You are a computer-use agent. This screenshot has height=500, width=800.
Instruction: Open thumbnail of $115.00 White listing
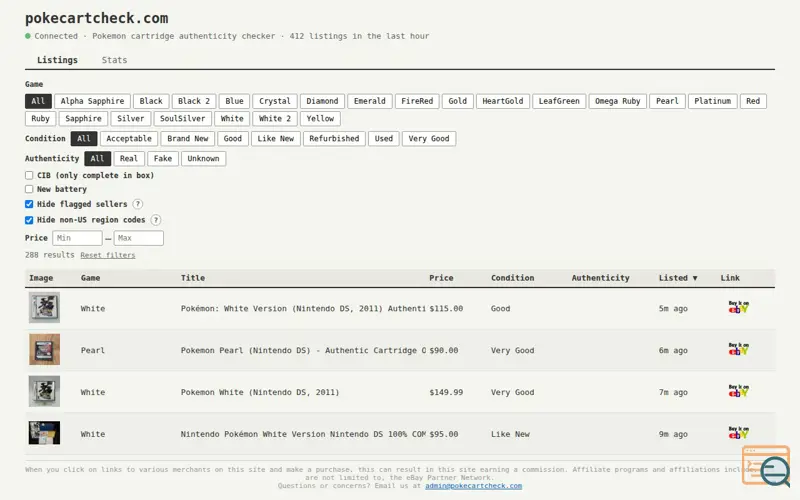click(44, 308)
